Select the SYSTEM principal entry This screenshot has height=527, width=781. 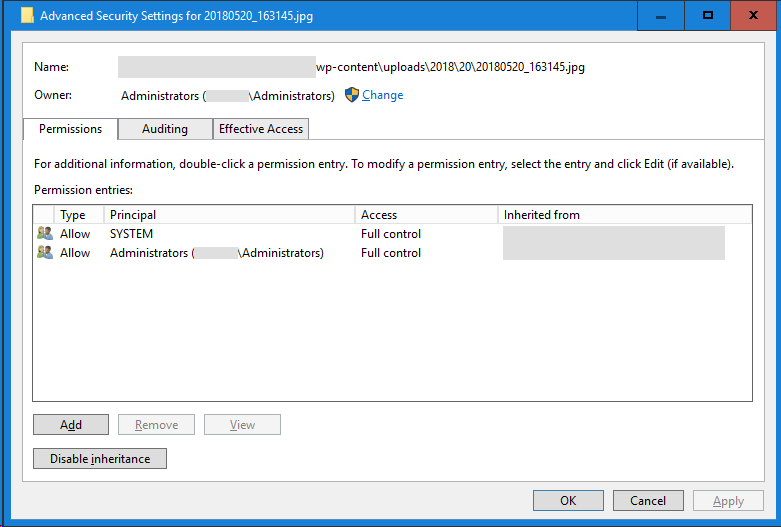point(131,234)
